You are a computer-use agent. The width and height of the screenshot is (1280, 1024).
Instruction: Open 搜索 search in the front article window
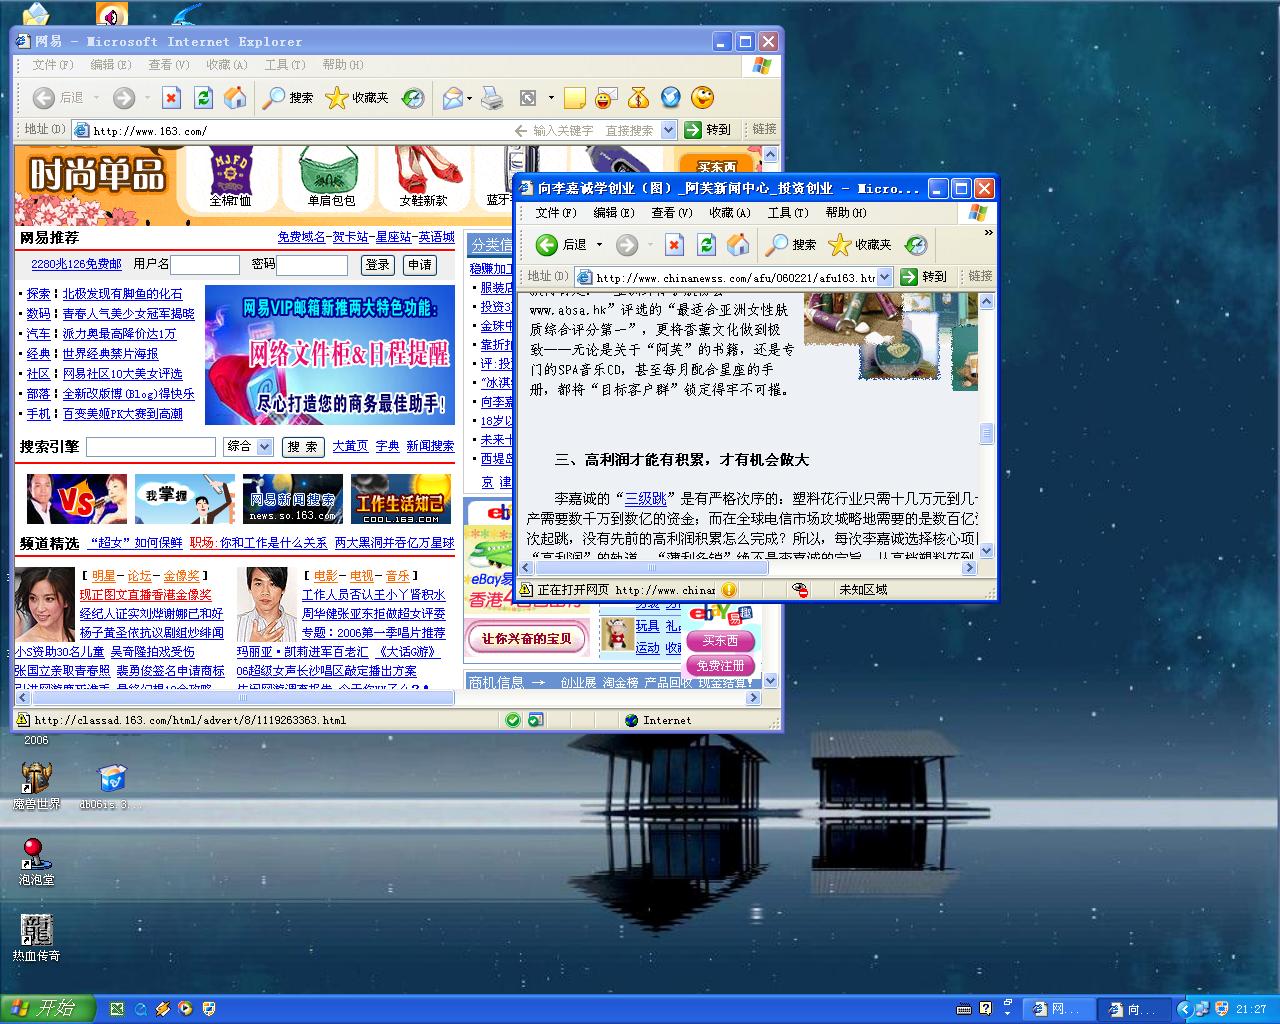pyautogui.click(x=791, y=245)
